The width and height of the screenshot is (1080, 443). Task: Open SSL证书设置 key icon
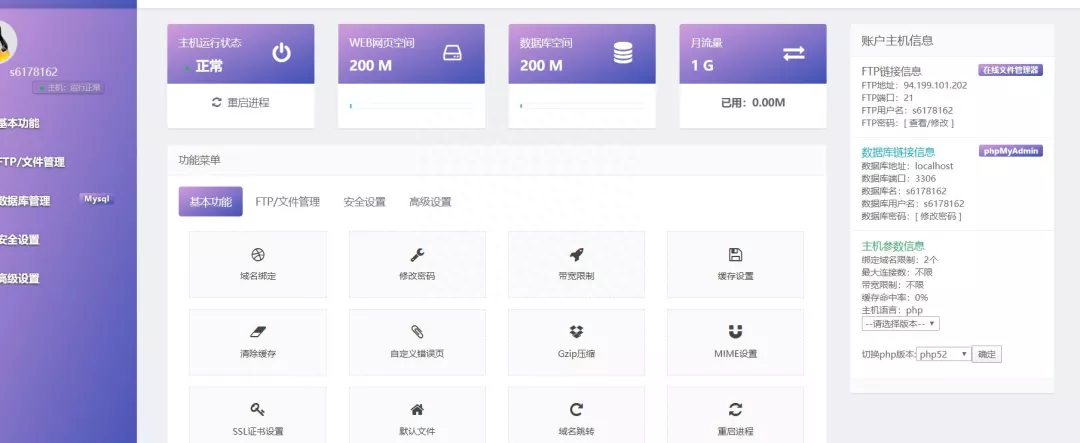click(257, 410)
